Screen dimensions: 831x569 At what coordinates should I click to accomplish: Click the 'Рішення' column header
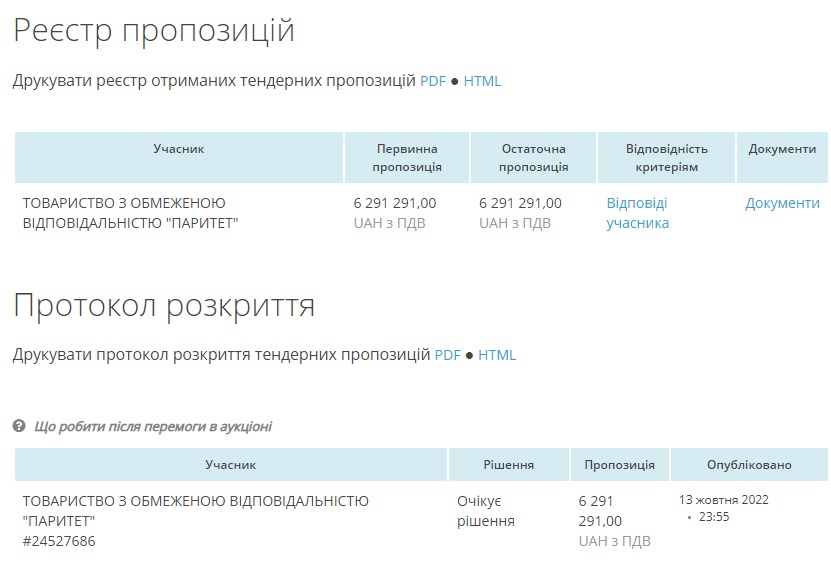point(509,465)
